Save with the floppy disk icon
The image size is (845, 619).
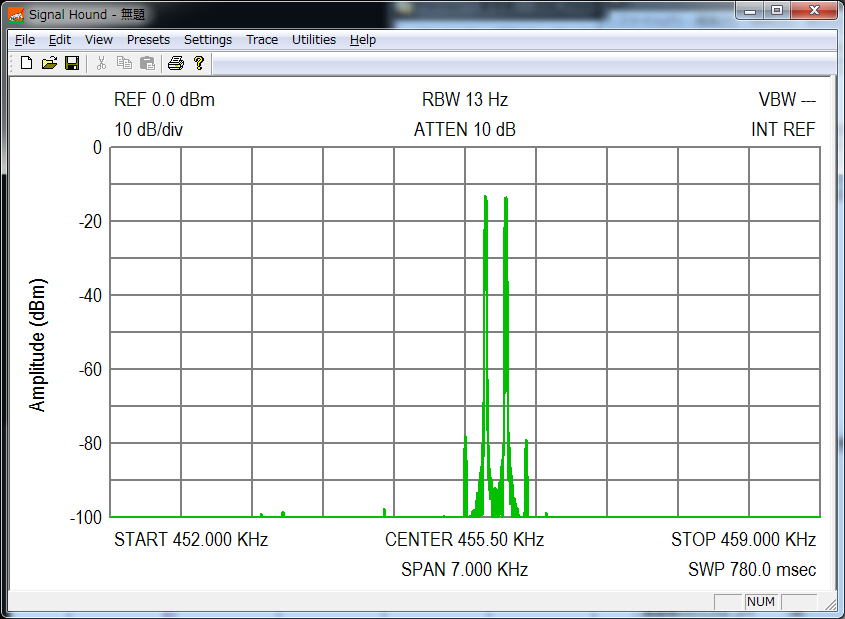[72, 63]
